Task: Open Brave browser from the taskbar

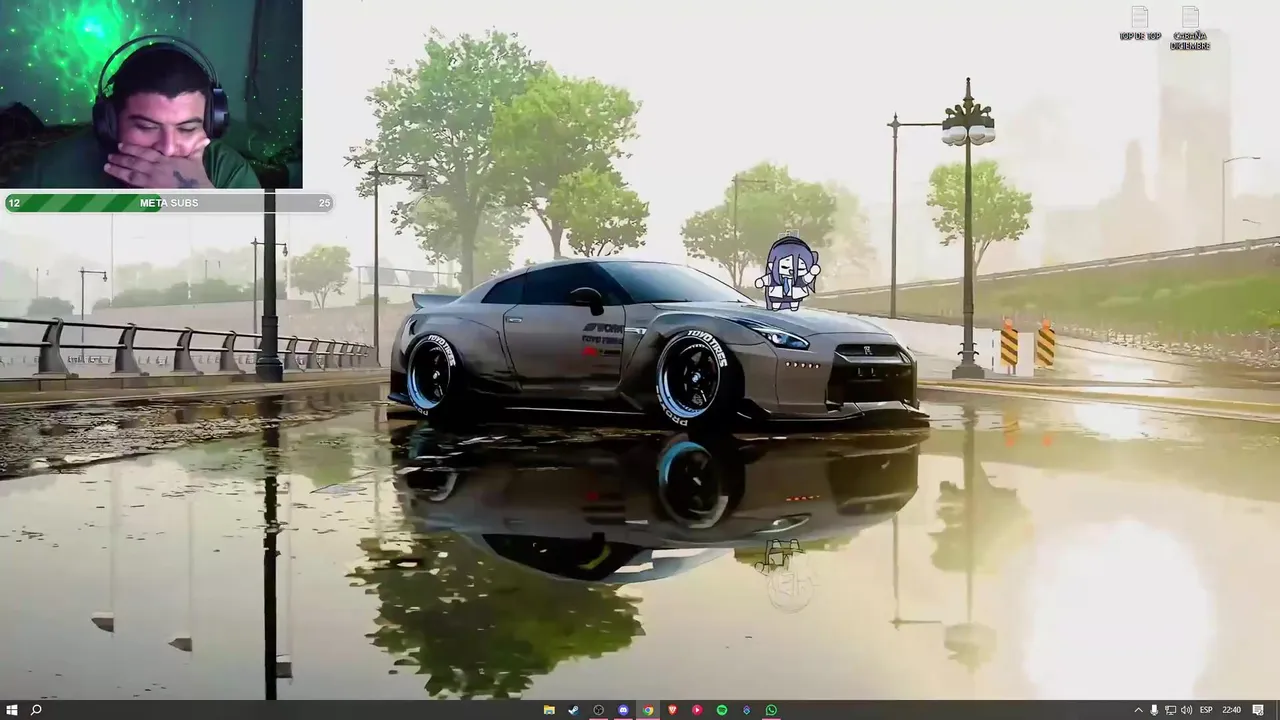Action: tap(673, 710)
